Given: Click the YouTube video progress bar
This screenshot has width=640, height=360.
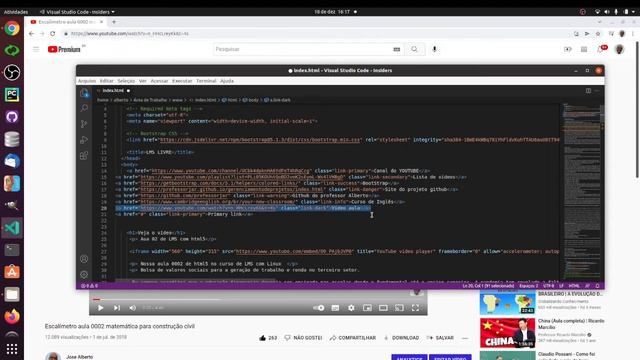Looking at the screenshot, I should click(258, 299).
